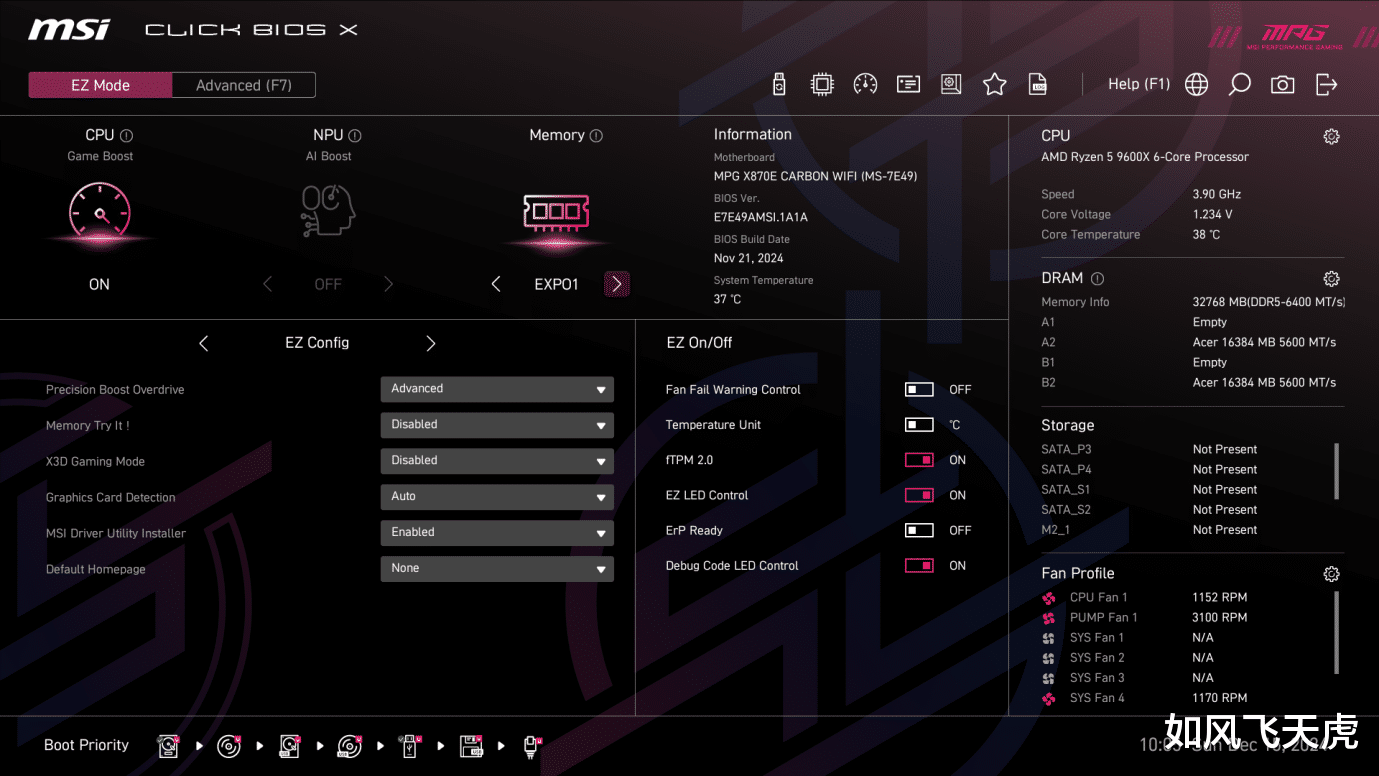
Task: Click the PUMP Fan 1 fan icon
Action: pyautogui.click(x=1049, y=618)
